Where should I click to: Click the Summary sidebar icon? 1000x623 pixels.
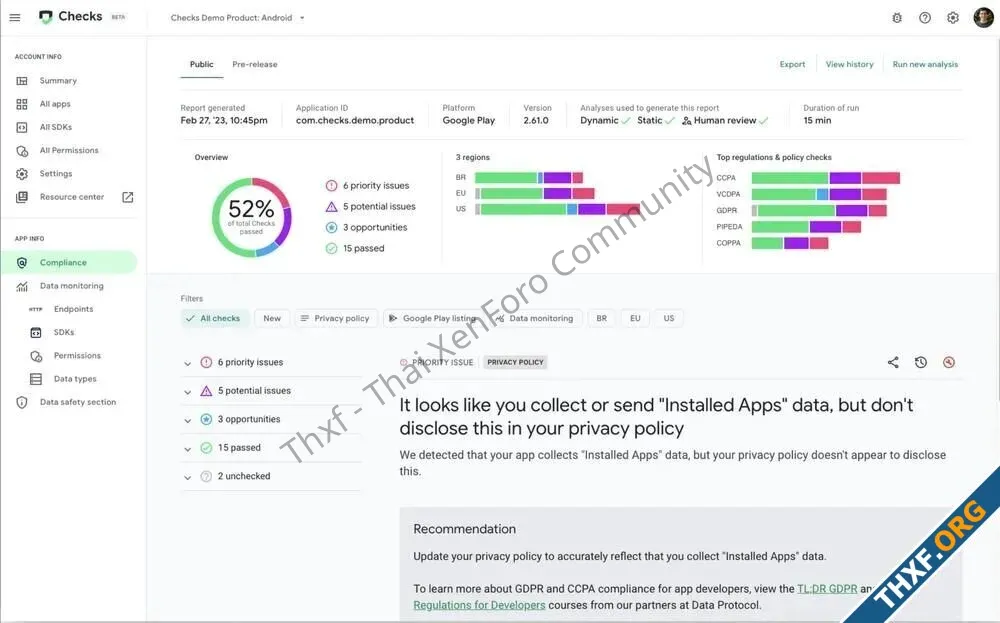tap(22, 81)
